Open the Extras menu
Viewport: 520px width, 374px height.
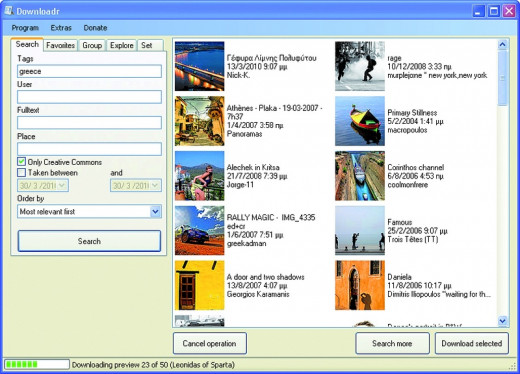61,28
